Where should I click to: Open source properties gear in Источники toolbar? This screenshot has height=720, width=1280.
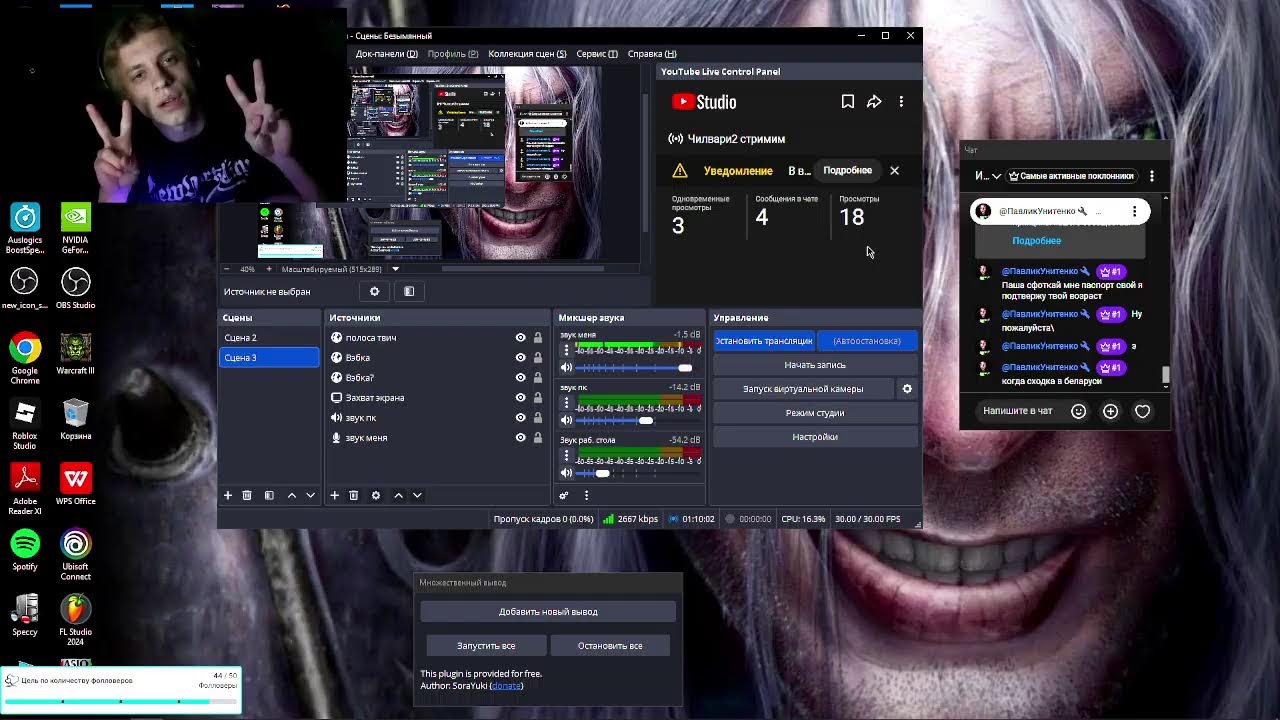click(376, 495)
